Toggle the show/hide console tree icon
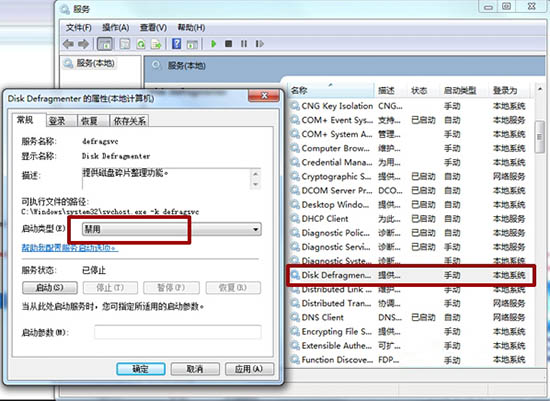 click(x=105, y=44)
